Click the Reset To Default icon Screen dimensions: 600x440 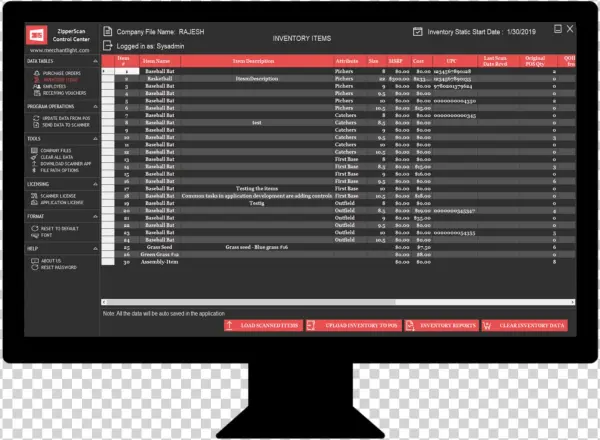pyautogui.click(x=35, y=228)
